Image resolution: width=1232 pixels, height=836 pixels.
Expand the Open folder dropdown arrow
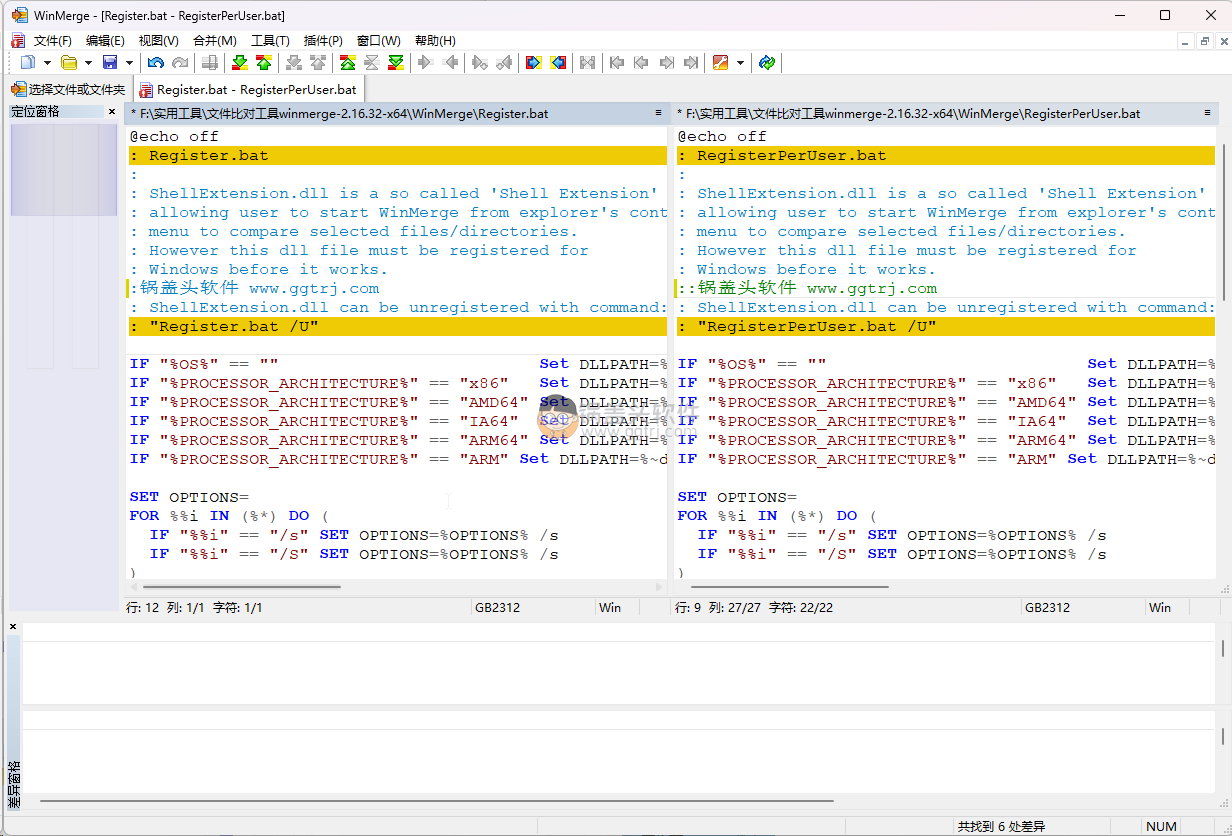(x=88, y=62)
